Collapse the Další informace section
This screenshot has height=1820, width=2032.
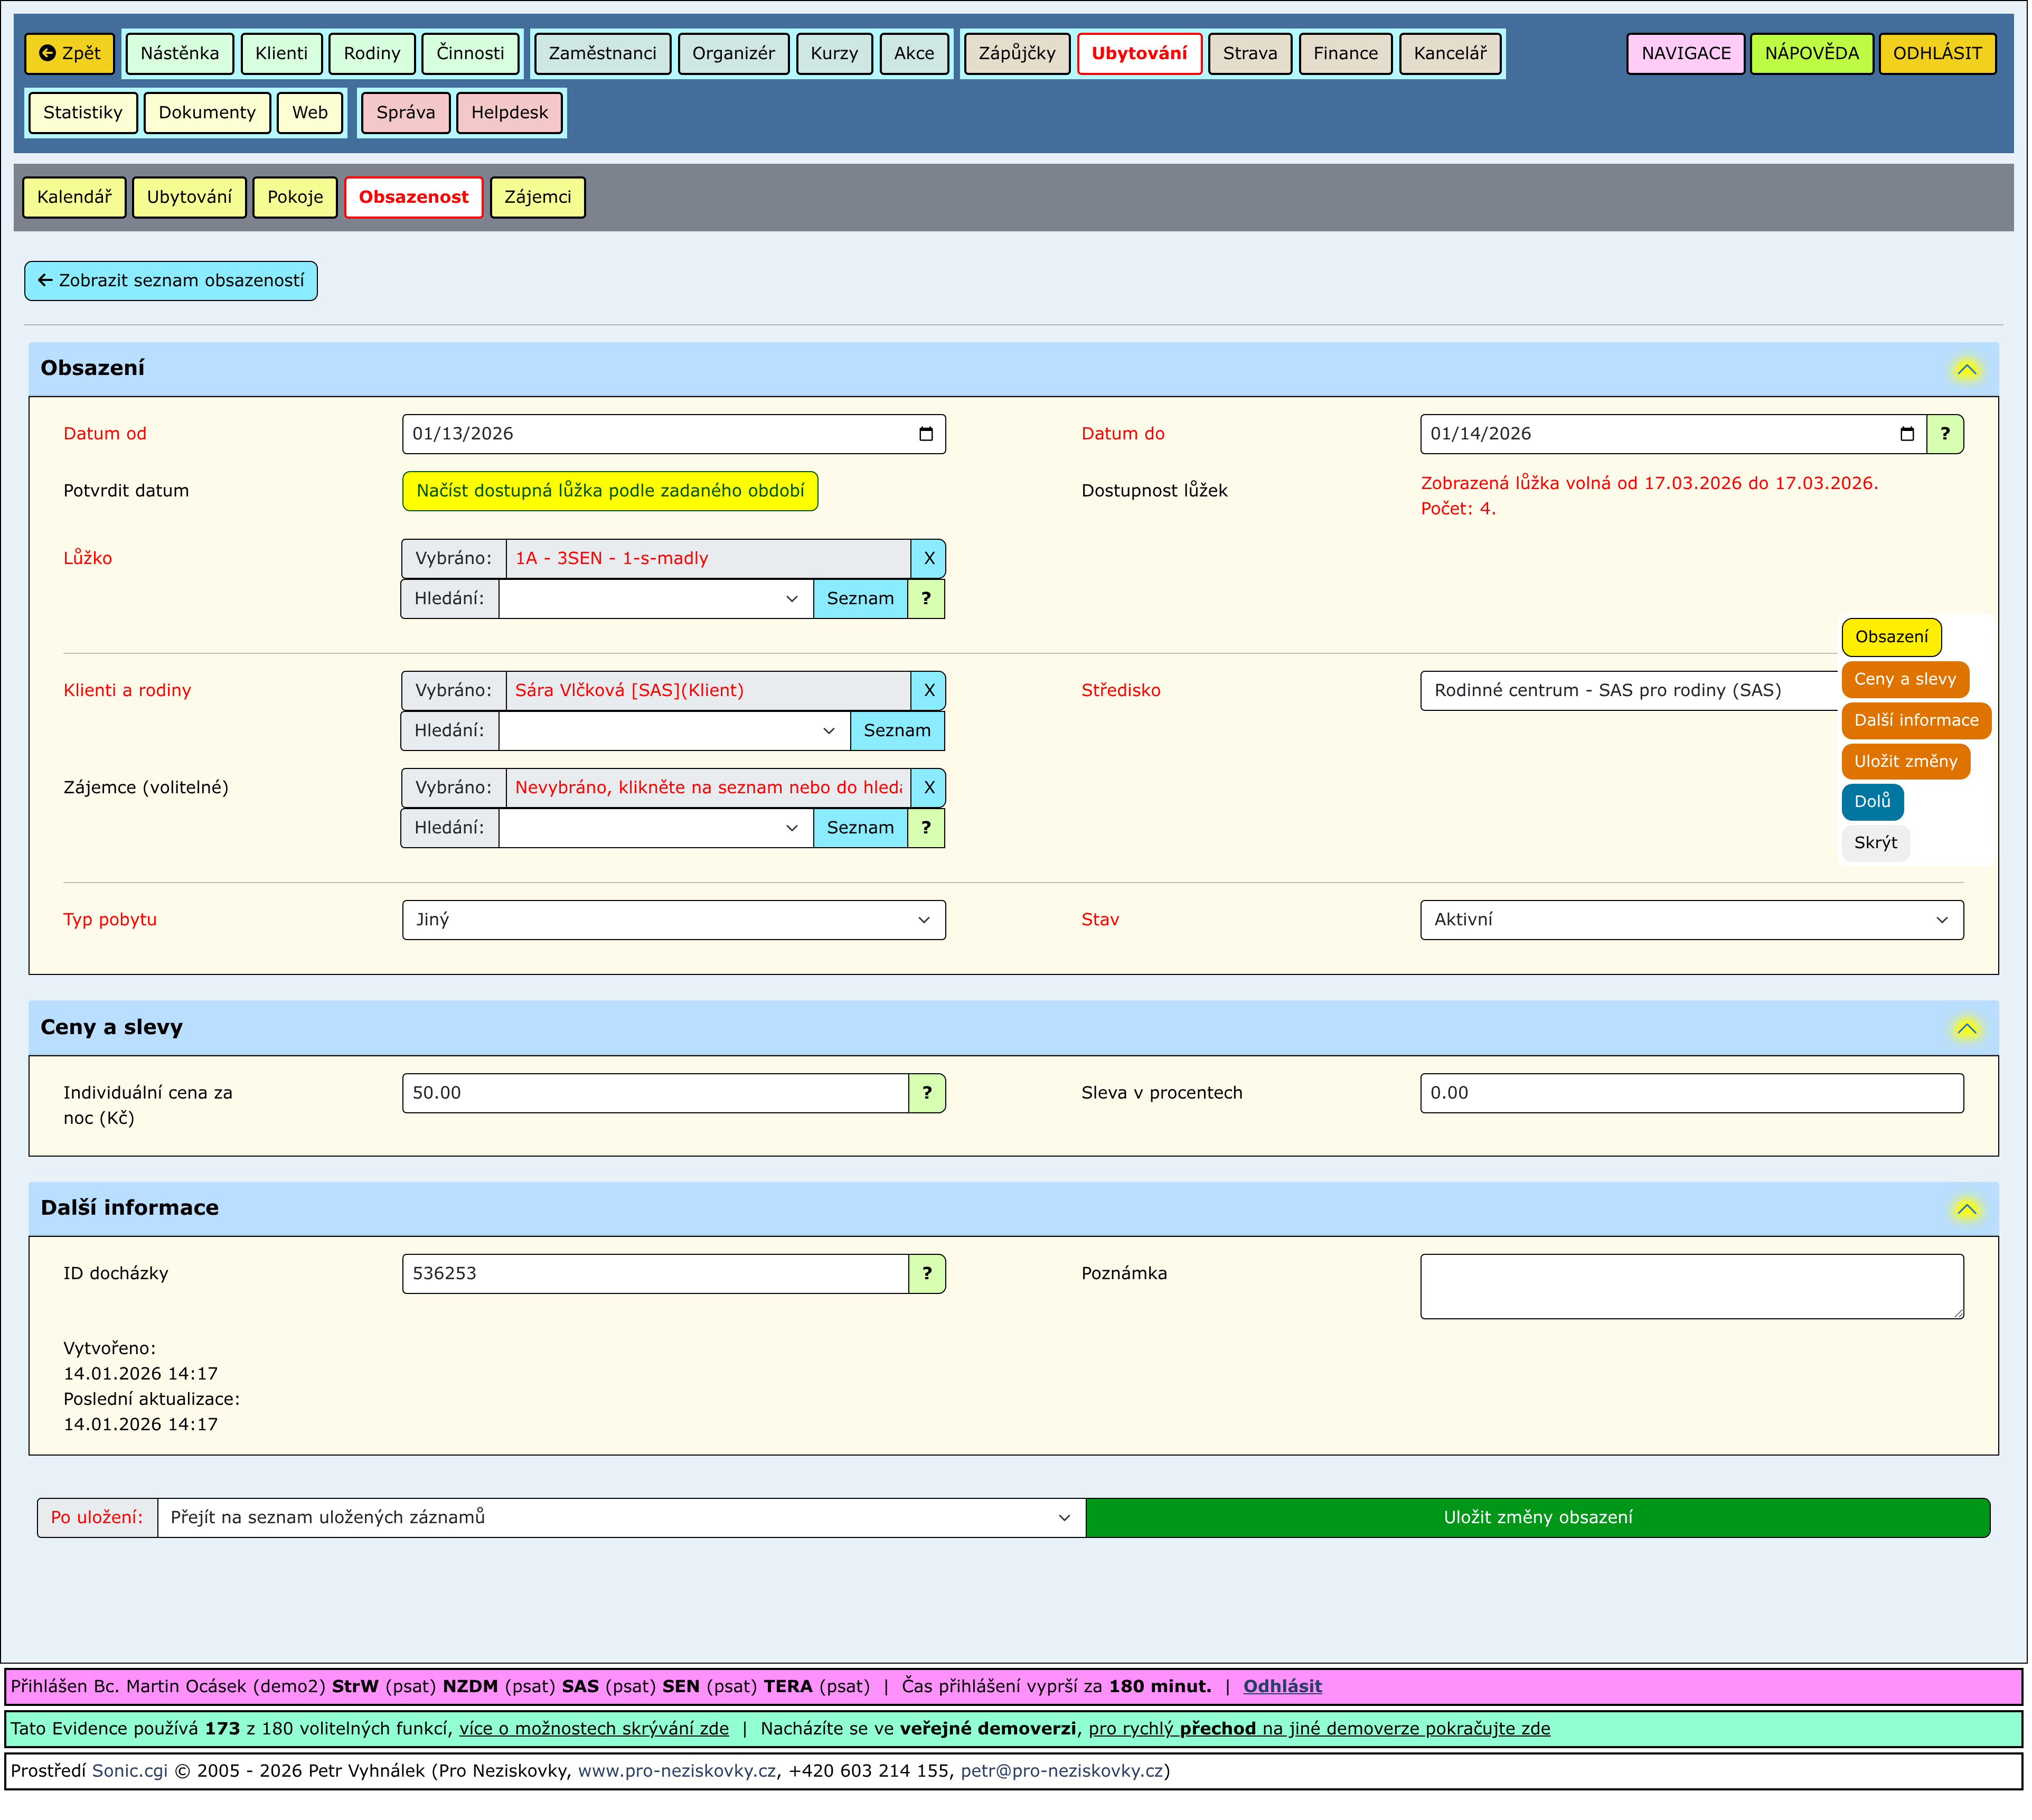click(1967, 1210)
